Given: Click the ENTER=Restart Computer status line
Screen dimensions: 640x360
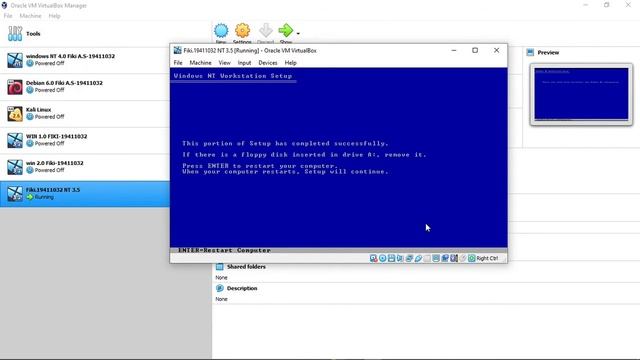Looking at the screenshot, I should (x=224, y=250).
